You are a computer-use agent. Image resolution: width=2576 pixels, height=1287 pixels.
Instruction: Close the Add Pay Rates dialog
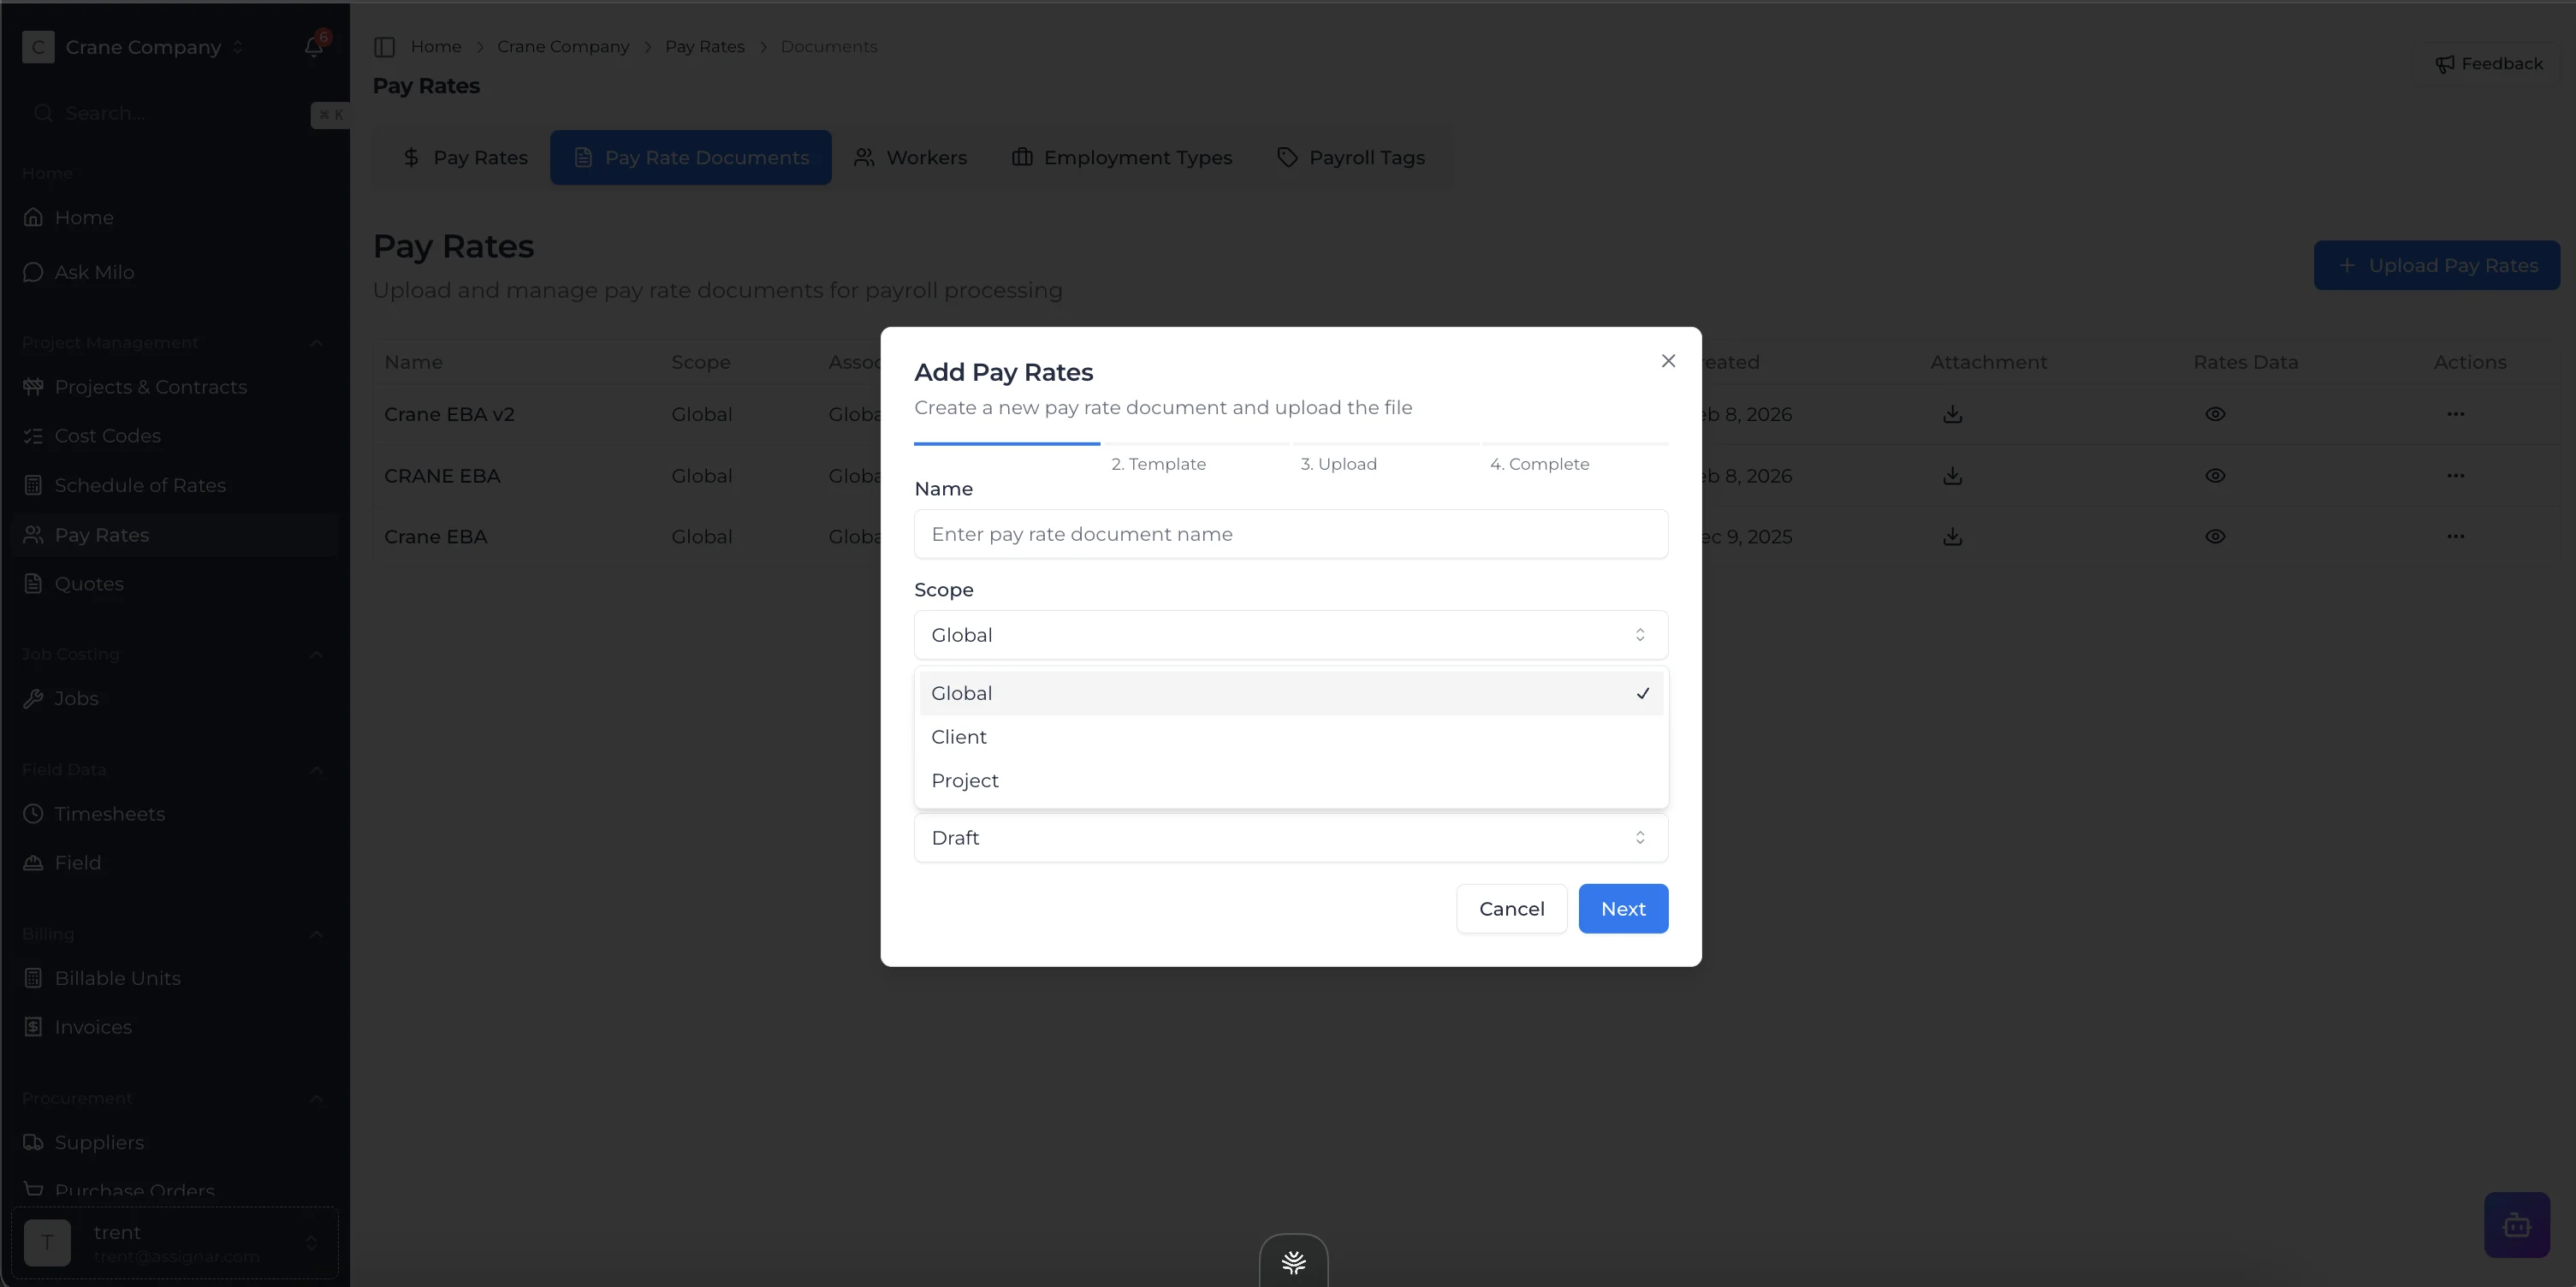coord(1668,361)
